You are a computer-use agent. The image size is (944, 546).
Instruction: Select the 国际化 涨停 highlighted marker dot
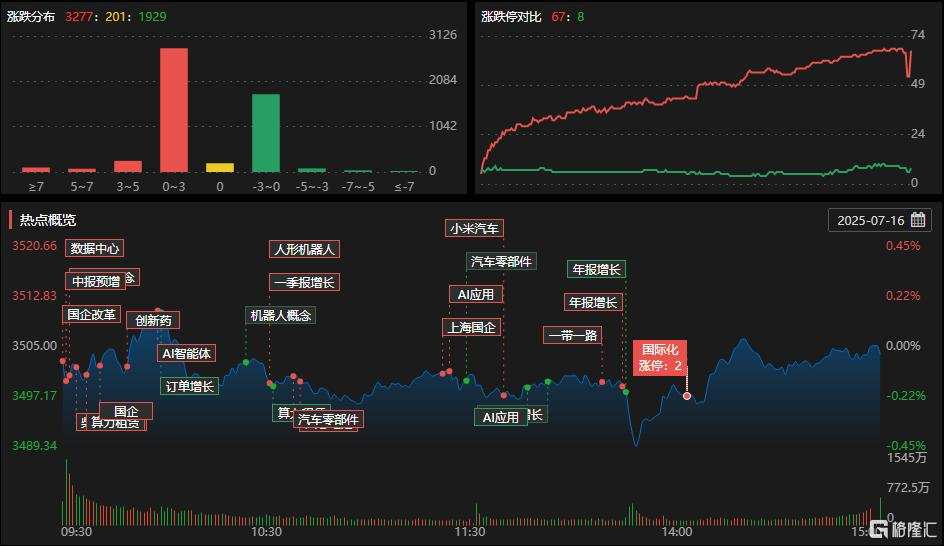687,396
